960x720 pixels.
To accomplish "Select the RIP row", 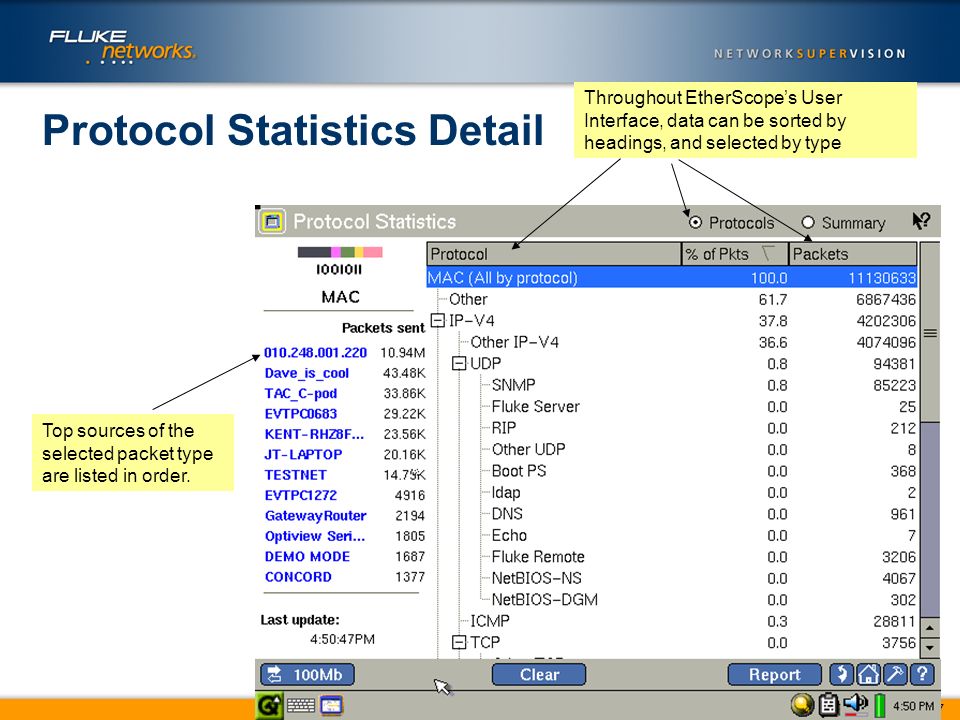I will coord(672,428).
